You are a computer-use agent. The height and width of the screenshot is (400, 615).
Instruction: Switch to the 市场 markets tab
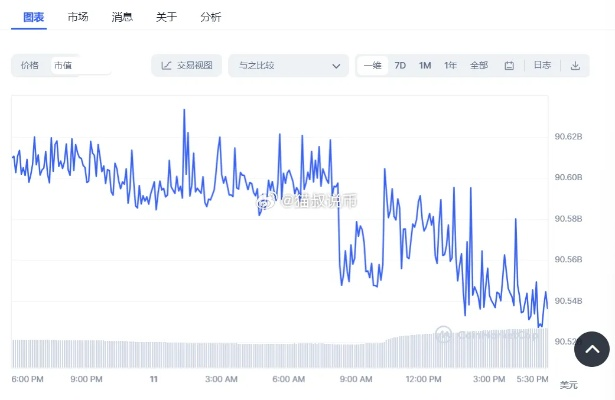(x=77, y=17)
